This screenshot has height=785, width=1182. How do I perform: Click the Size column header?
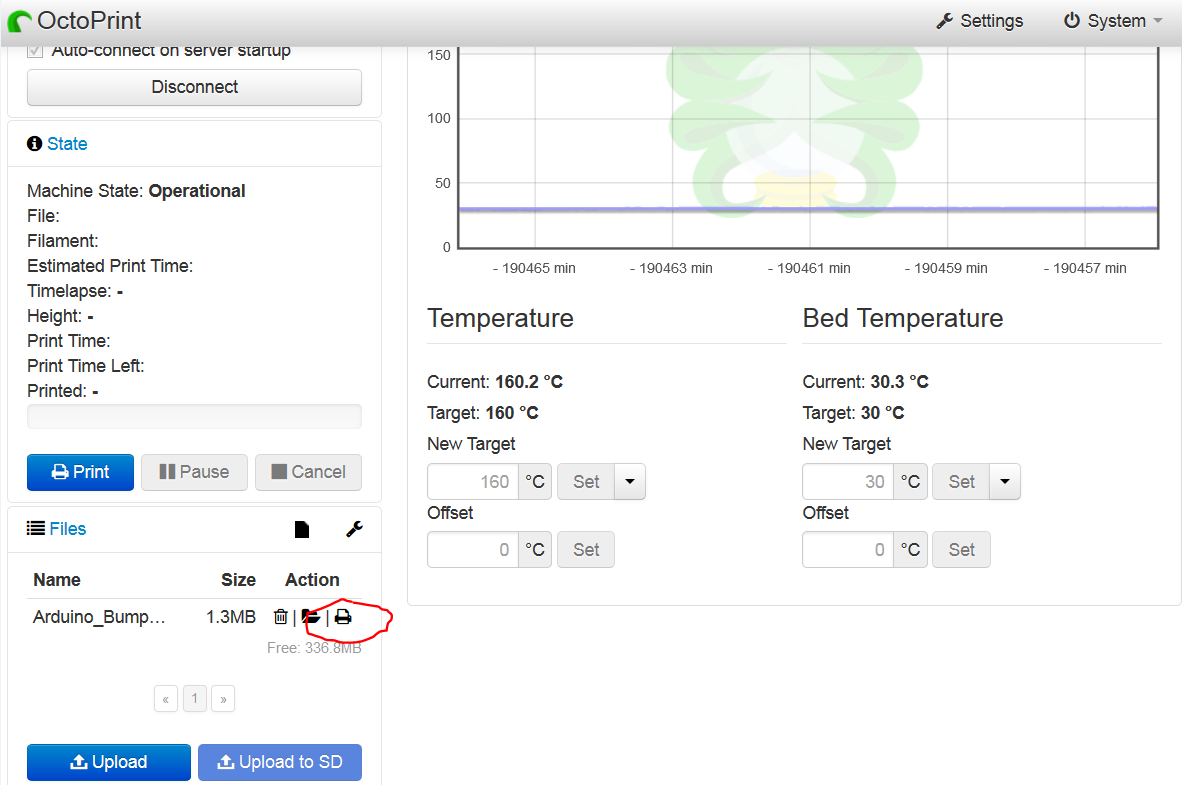(238, 580)
